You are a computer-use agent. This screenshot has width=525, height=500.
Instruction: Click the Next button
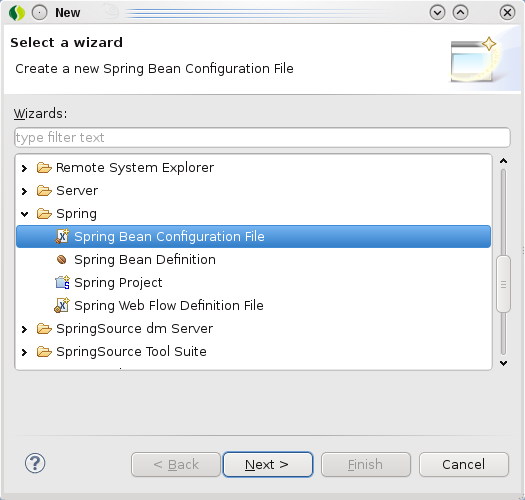pyautogui.click(x=268, y=465)
